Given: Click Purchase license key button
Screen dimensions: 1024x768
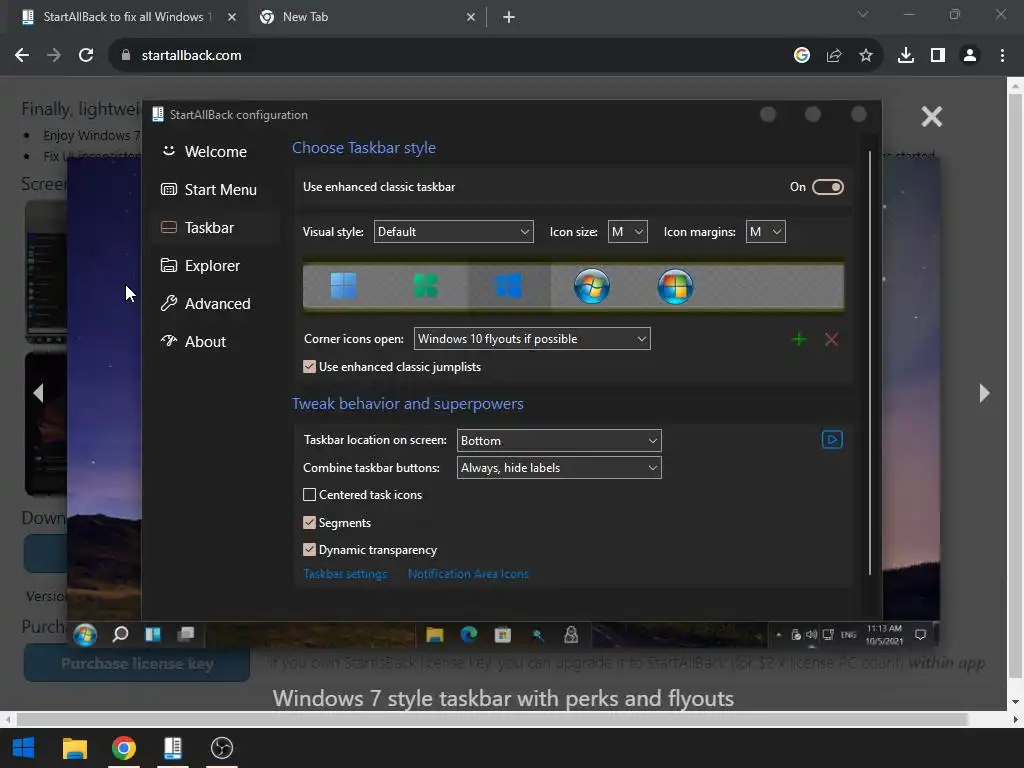Looking at the screenshot, I should (137, 664).
